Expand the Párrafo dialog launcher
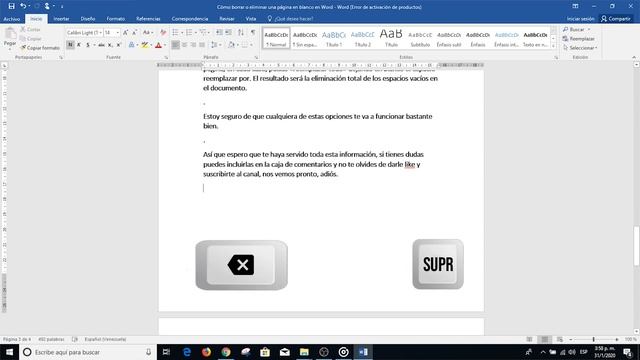This screenshot has width=640, height=360. point(256,58)
